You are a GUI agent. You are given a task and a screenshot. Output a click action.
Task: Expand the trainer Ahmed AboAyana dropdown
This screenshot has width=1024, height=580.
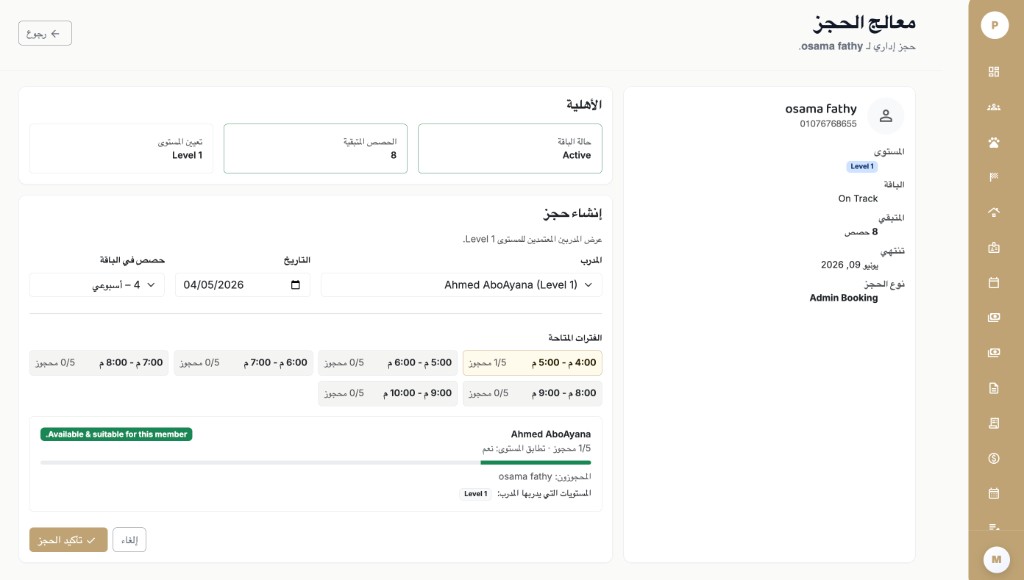coord(462,285)
